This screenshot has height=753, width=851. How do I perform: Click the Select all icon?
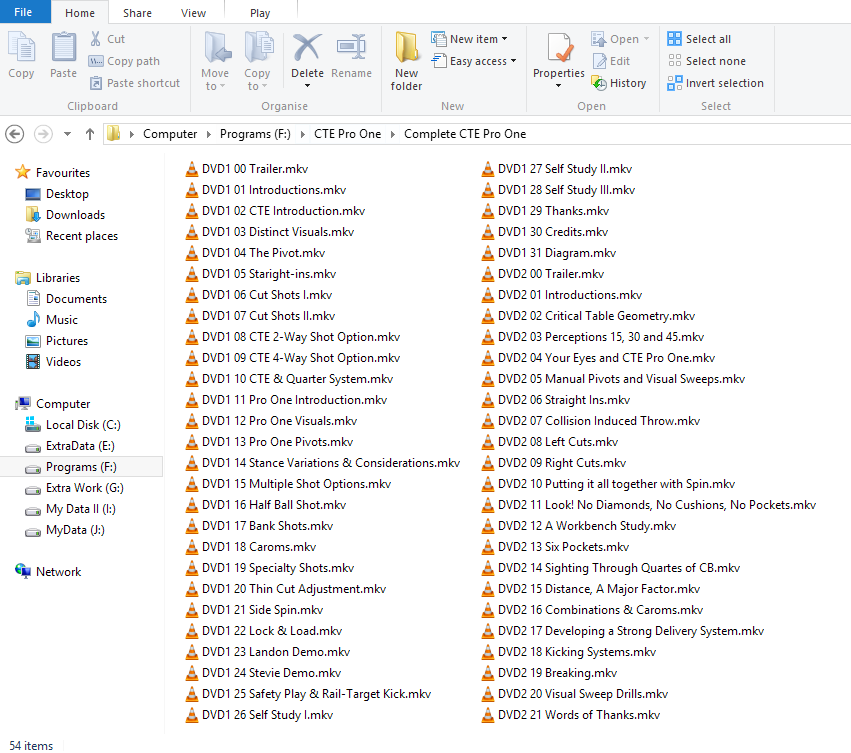(699, 39)
